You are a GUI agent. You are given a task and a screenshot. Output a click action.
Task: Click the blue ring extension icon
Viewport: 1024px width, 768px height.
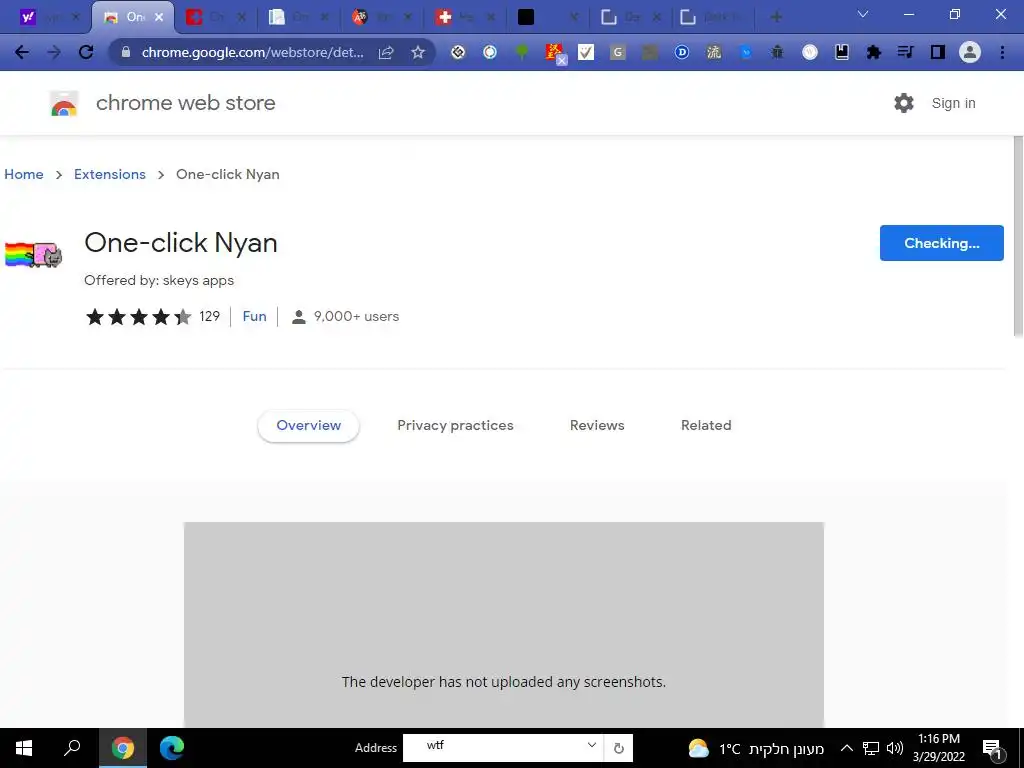490,52
